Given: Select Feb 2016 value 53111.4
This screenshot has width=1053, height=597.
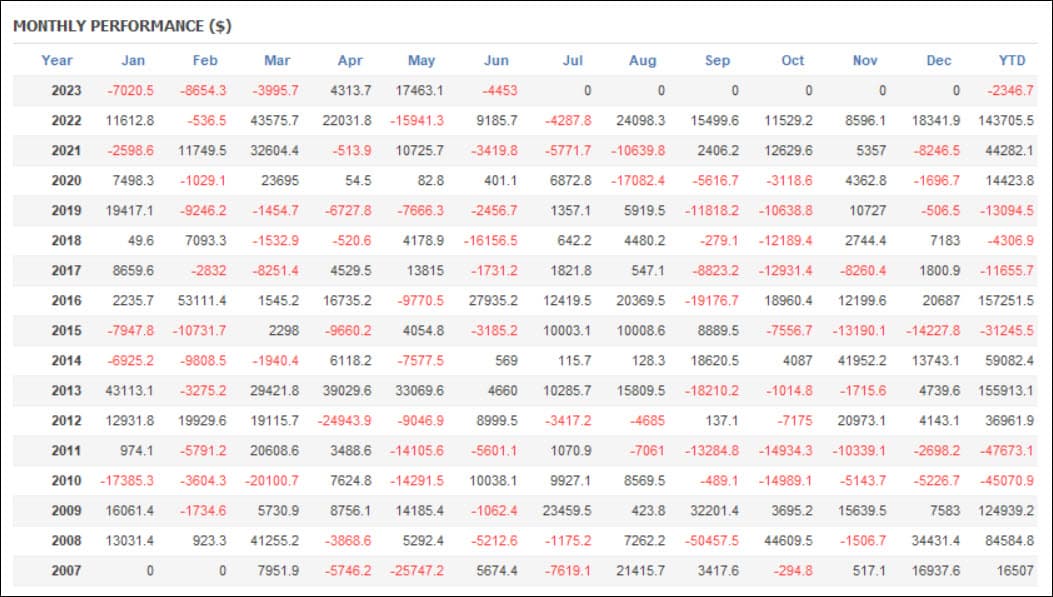Looking at the screenshot, I should point(201,301).
